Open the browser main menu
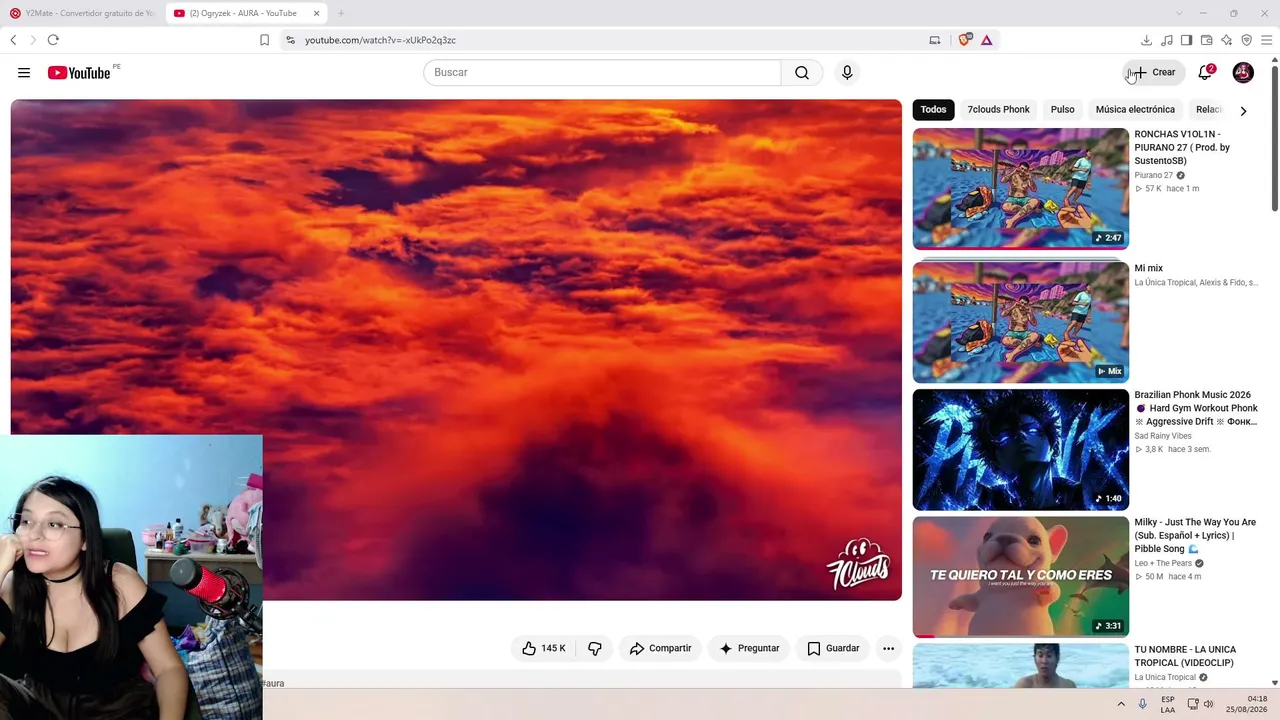Viewport: 1280px width, 720px height. point(1266,40)
